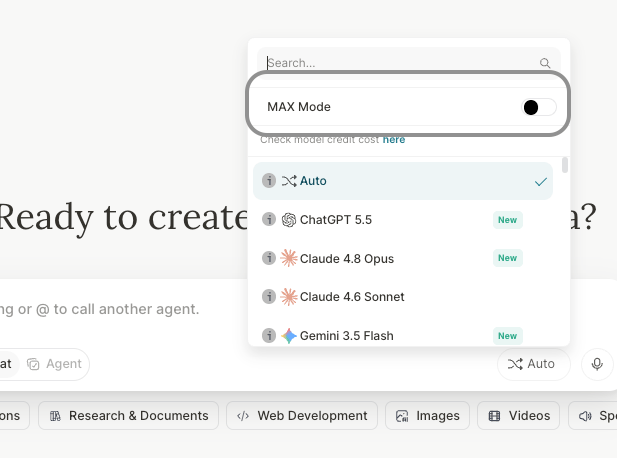Open info icon for Claude 4.8 Opus
Screen dimensions: 617x458
(x=269, y=258)
